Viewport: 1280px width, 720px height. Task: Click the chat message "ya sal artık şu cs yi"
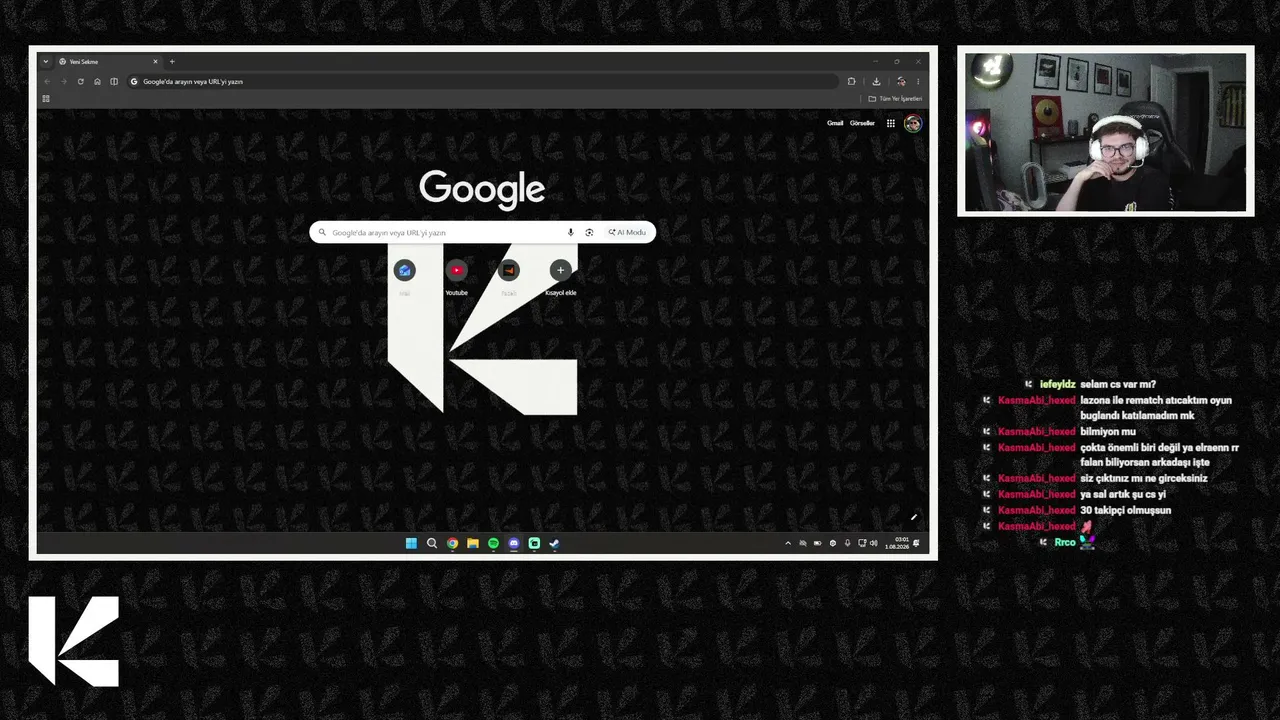click(1123, 494)
